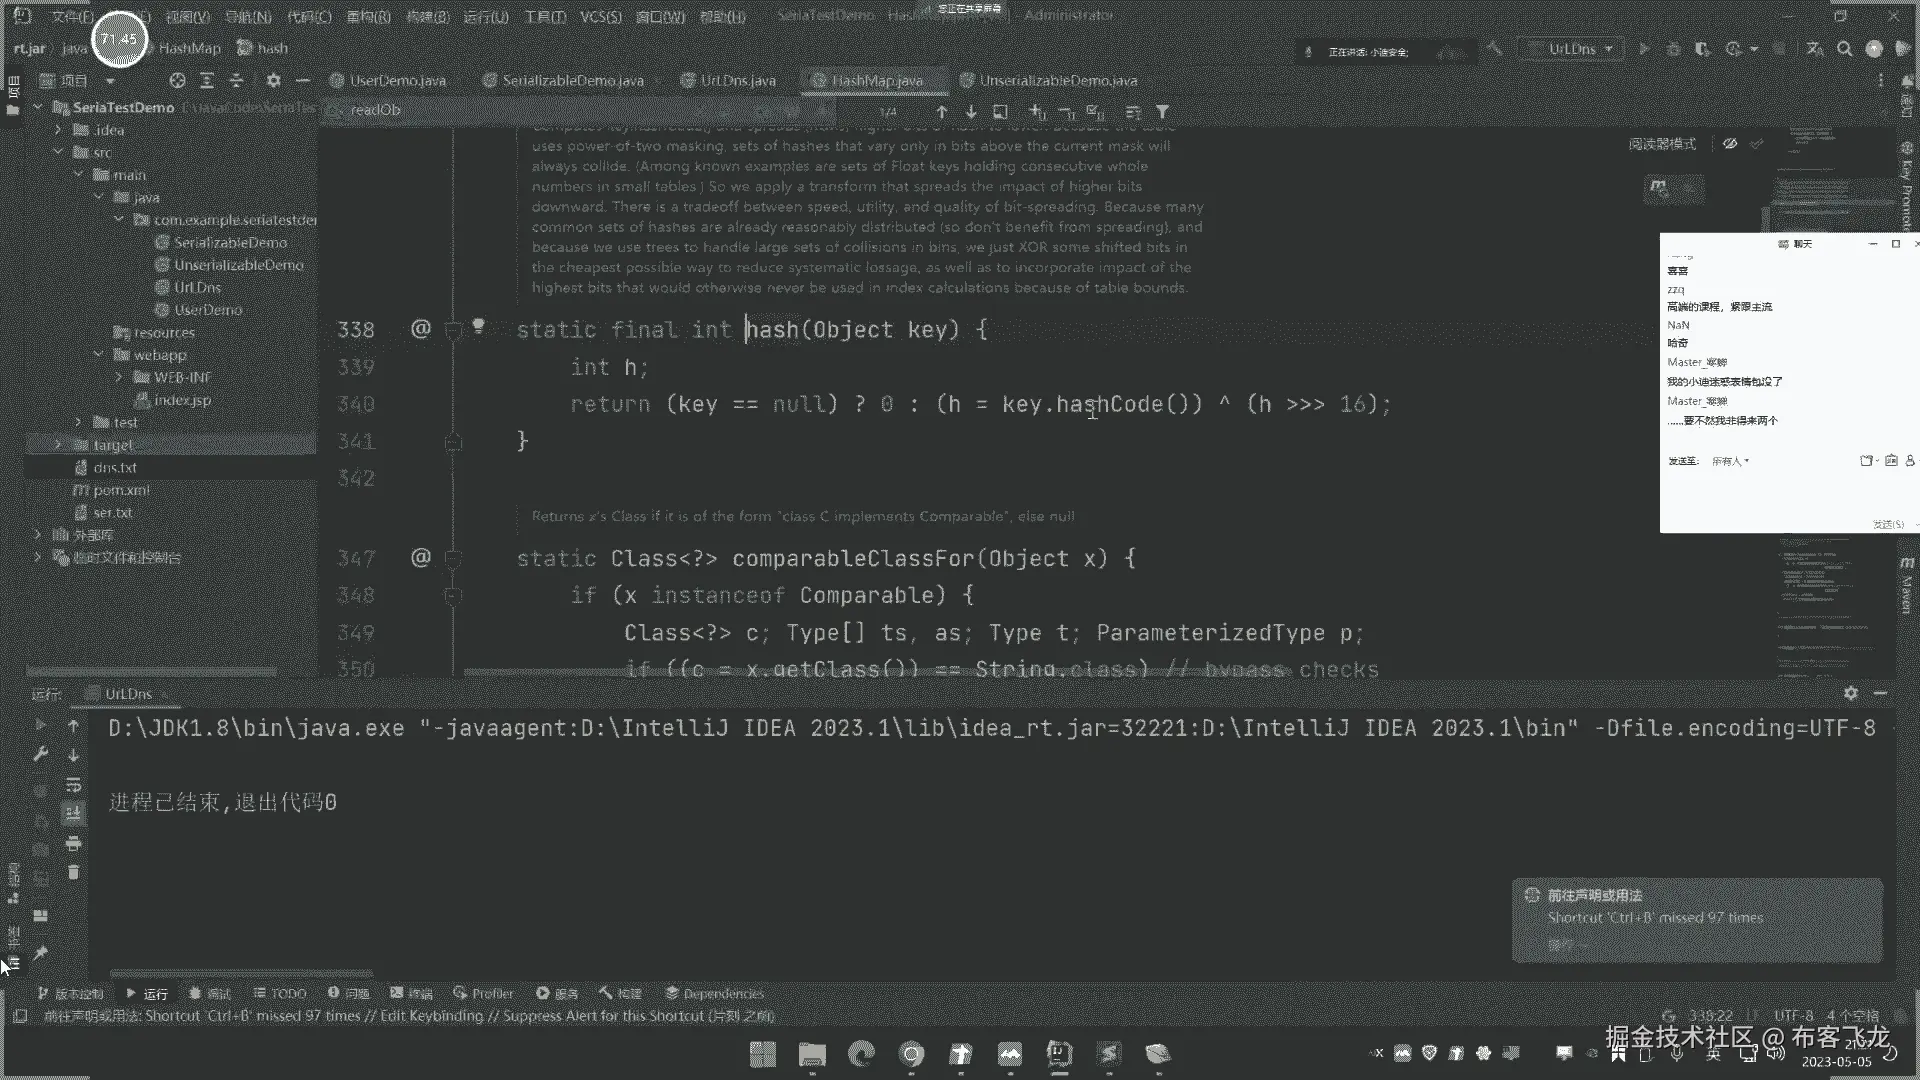
Task: Open the Profiler tool window tab
Action: coord(483,993)
